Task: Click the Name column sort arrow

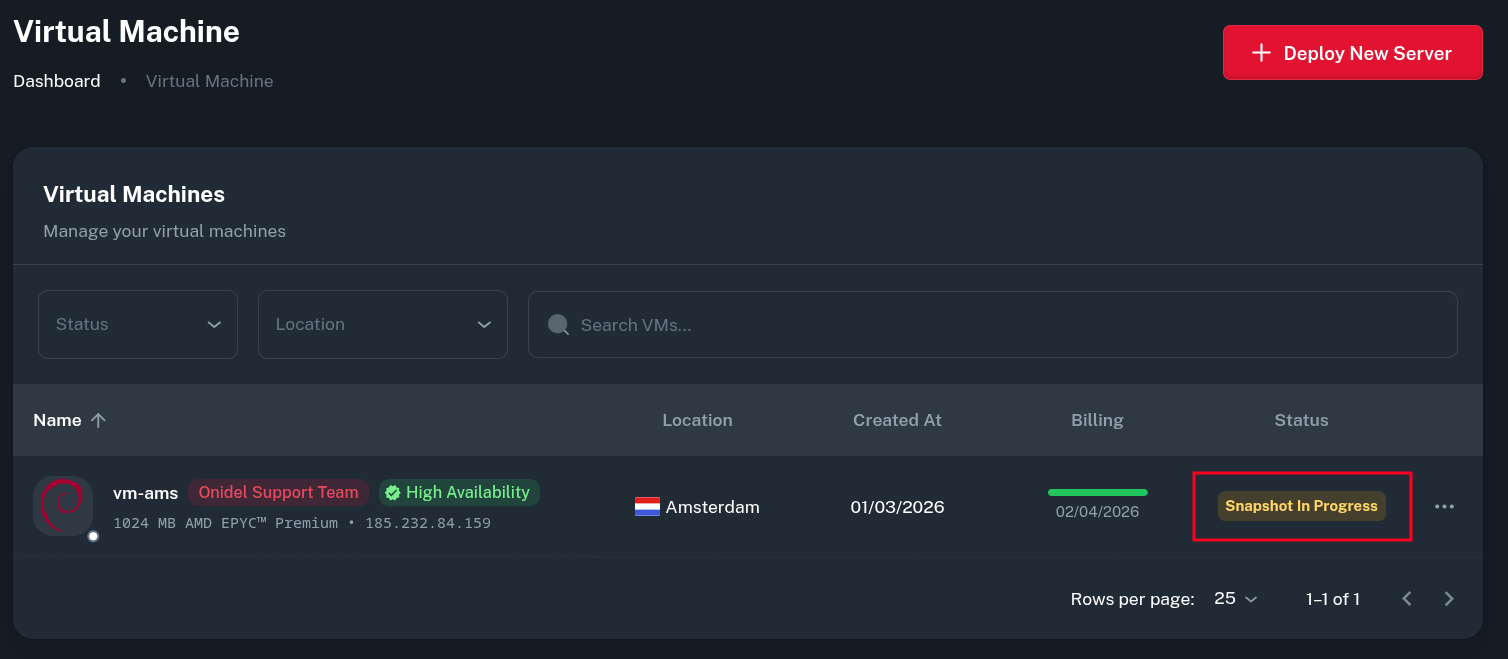Action: tap(98, 421)
